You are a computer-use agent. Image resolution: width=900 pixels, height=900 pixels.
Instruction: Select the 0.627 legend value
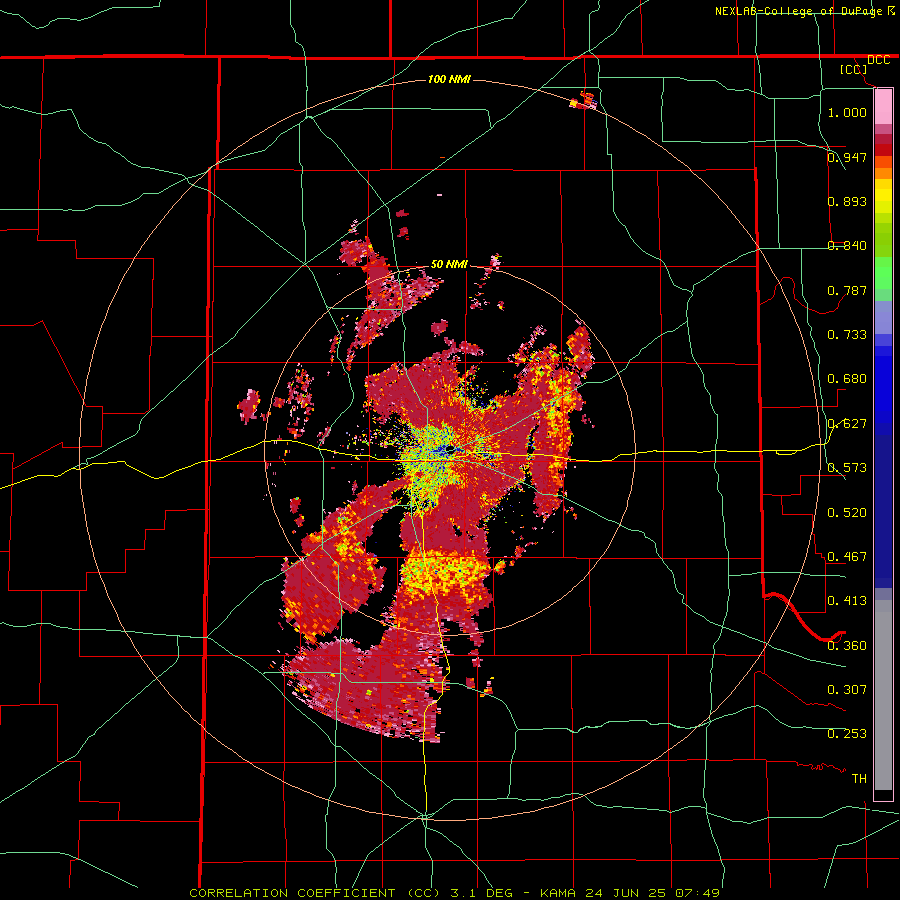point(847,423)
